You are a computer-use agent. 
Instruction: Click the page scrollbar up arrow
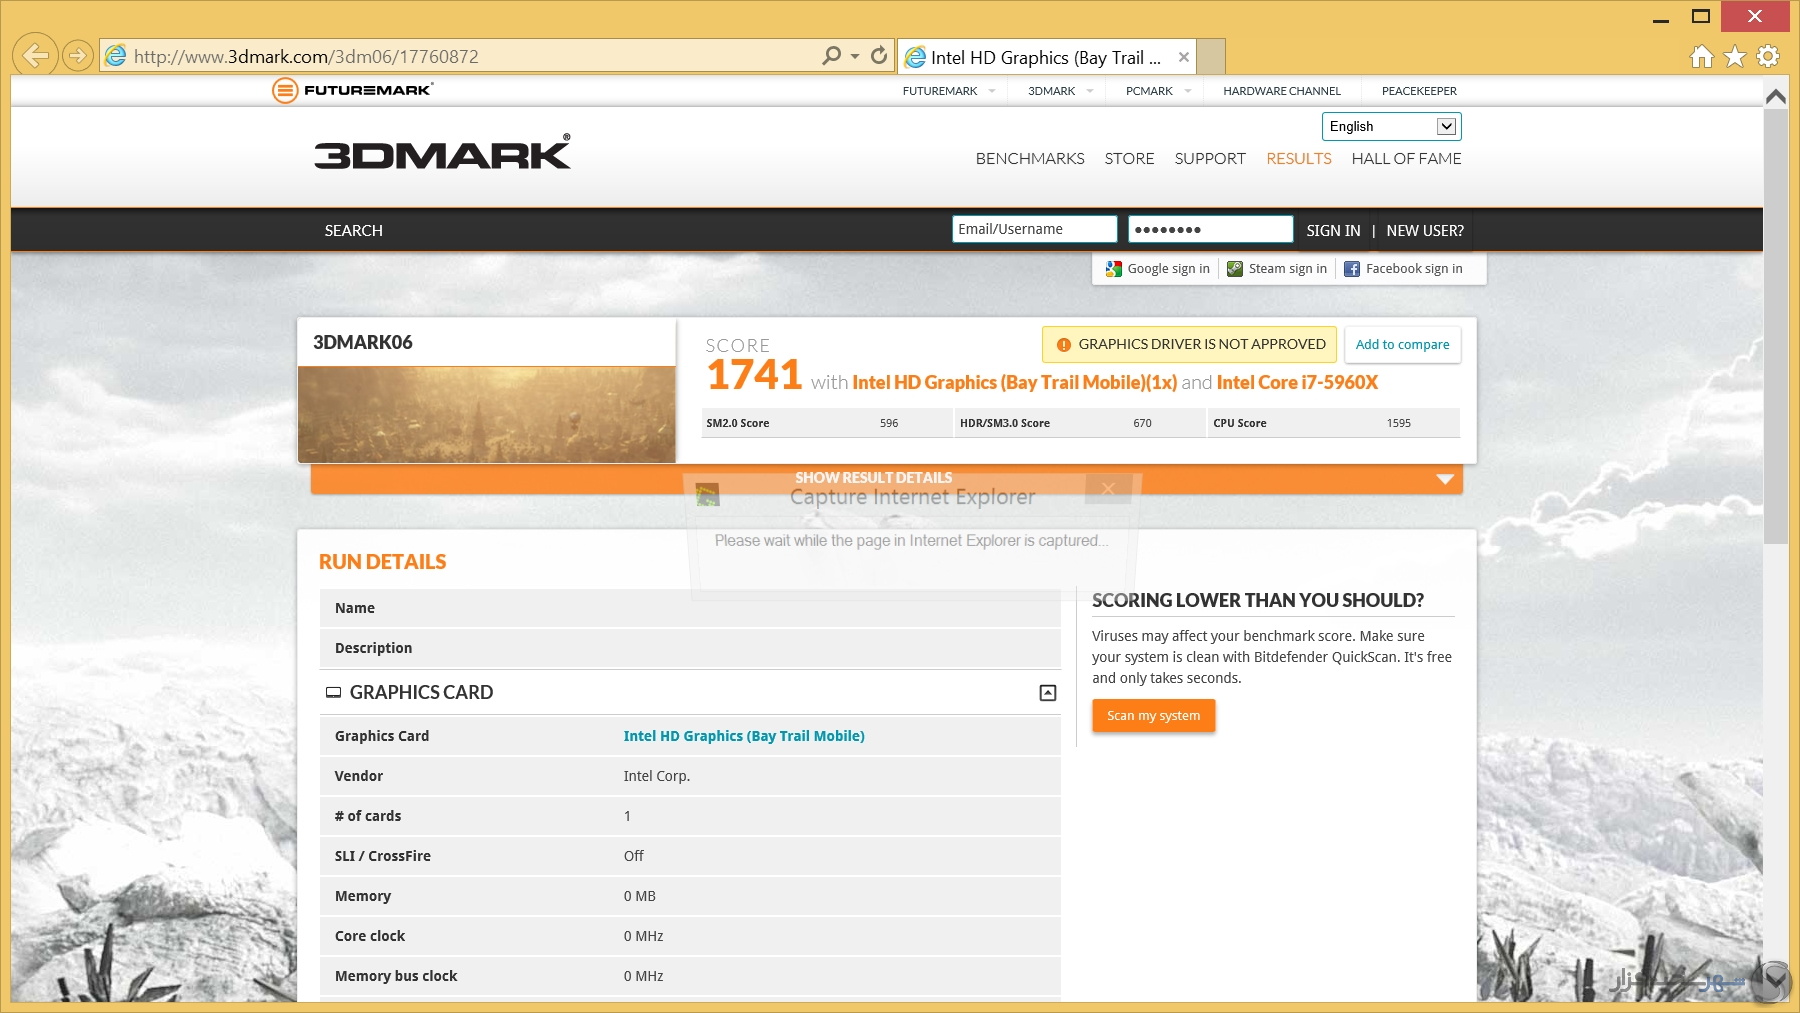[x=1776, y=96]
